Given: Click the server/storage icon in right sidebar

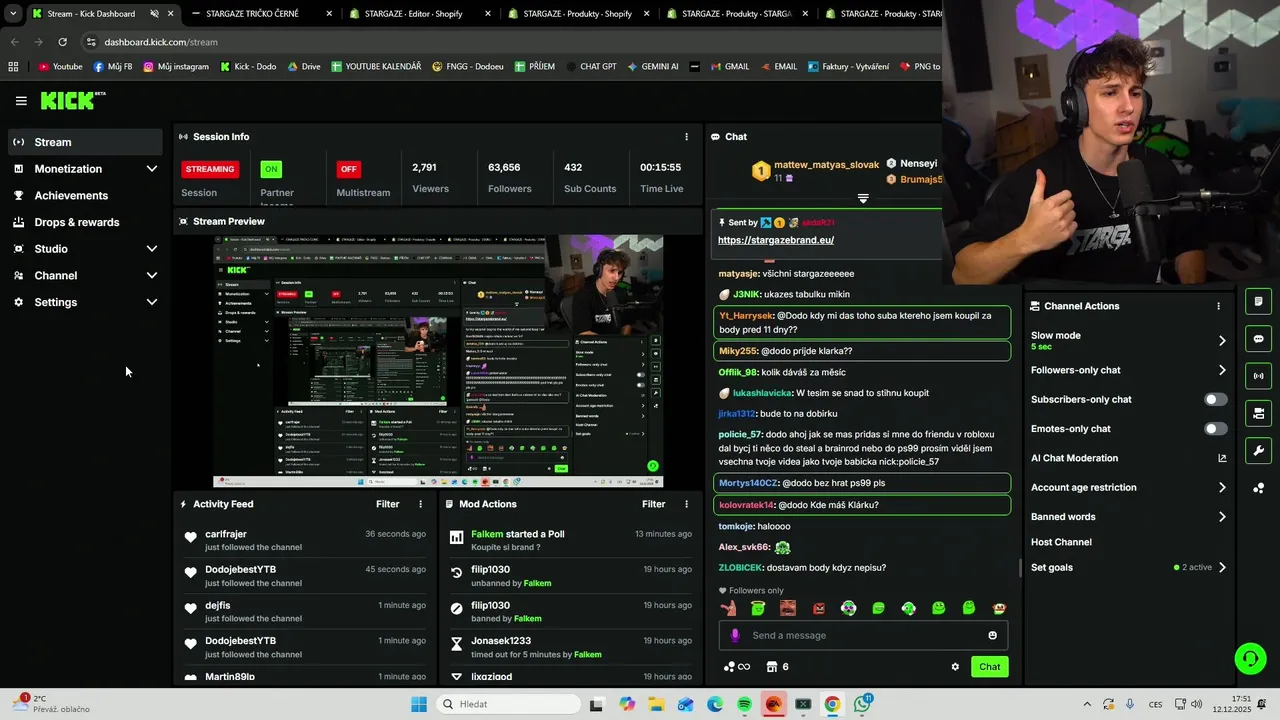Looking at the screenshot, I should 1258,413.
